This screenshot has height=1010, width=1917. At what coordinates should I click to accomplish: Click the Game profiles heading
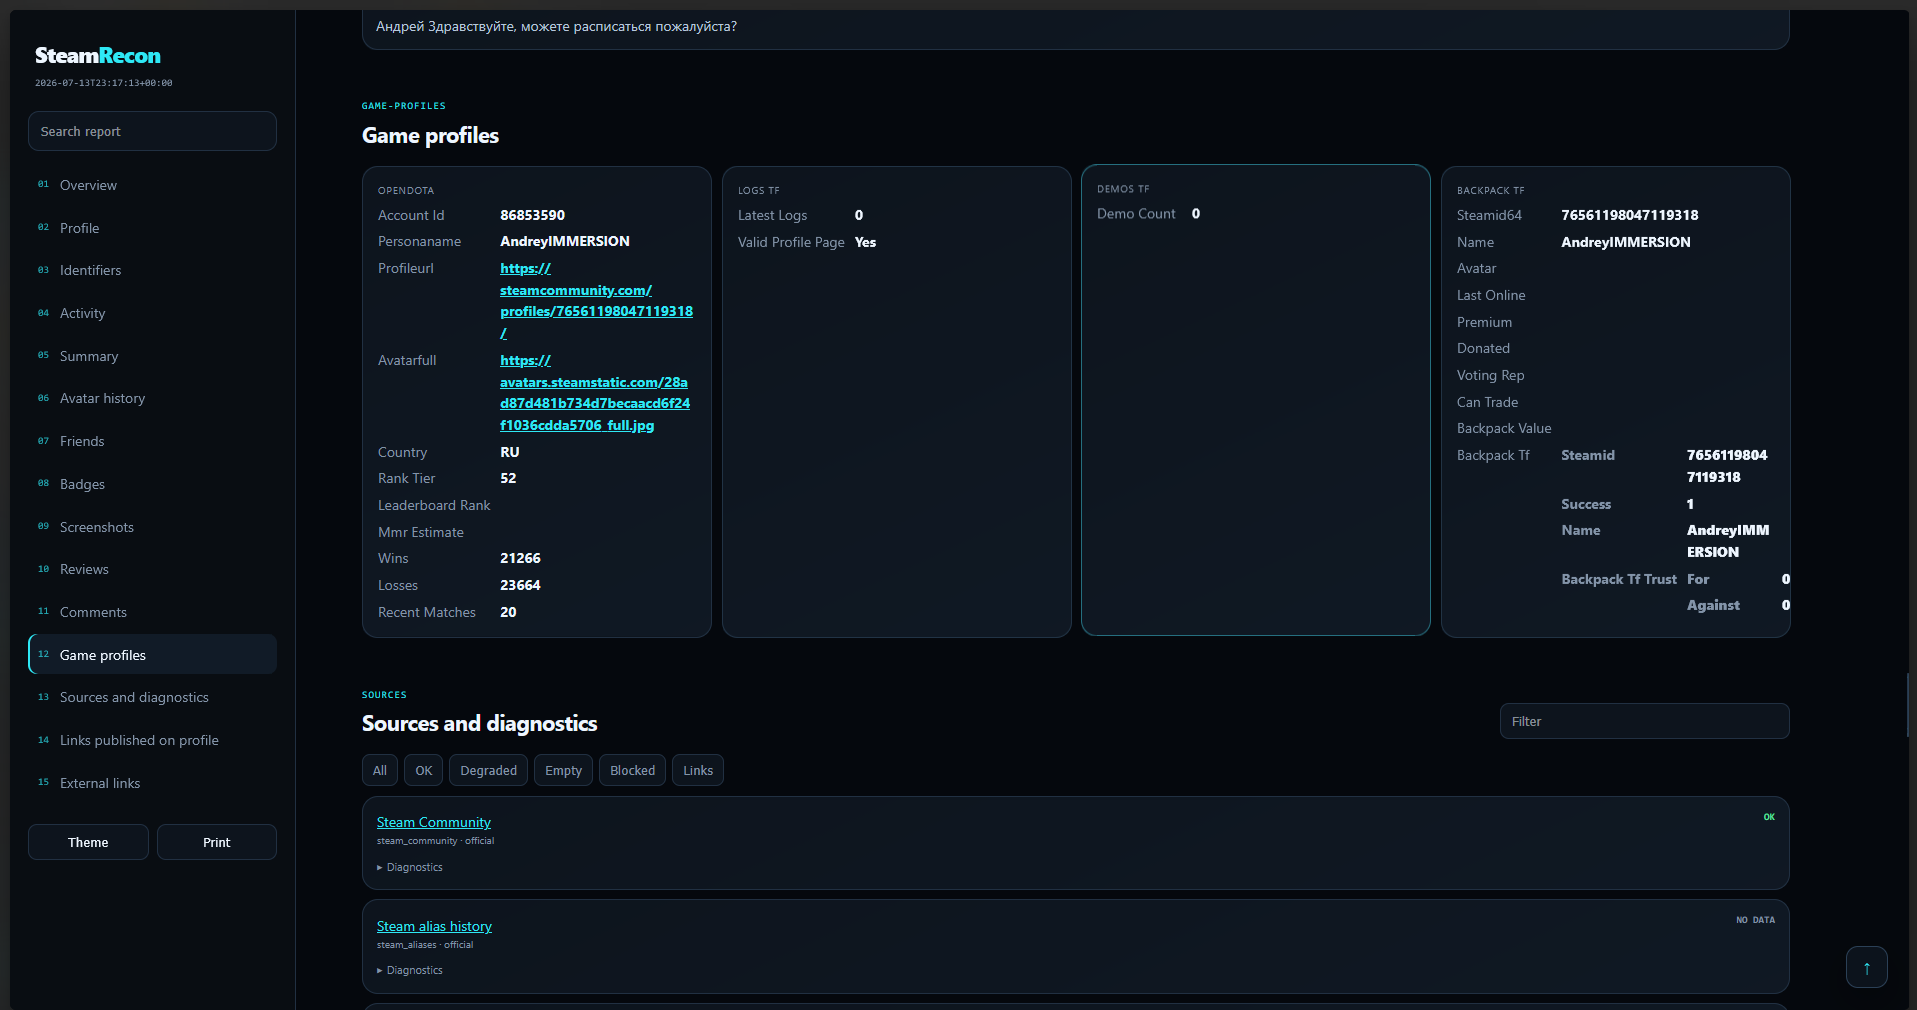tap(430, 135)
